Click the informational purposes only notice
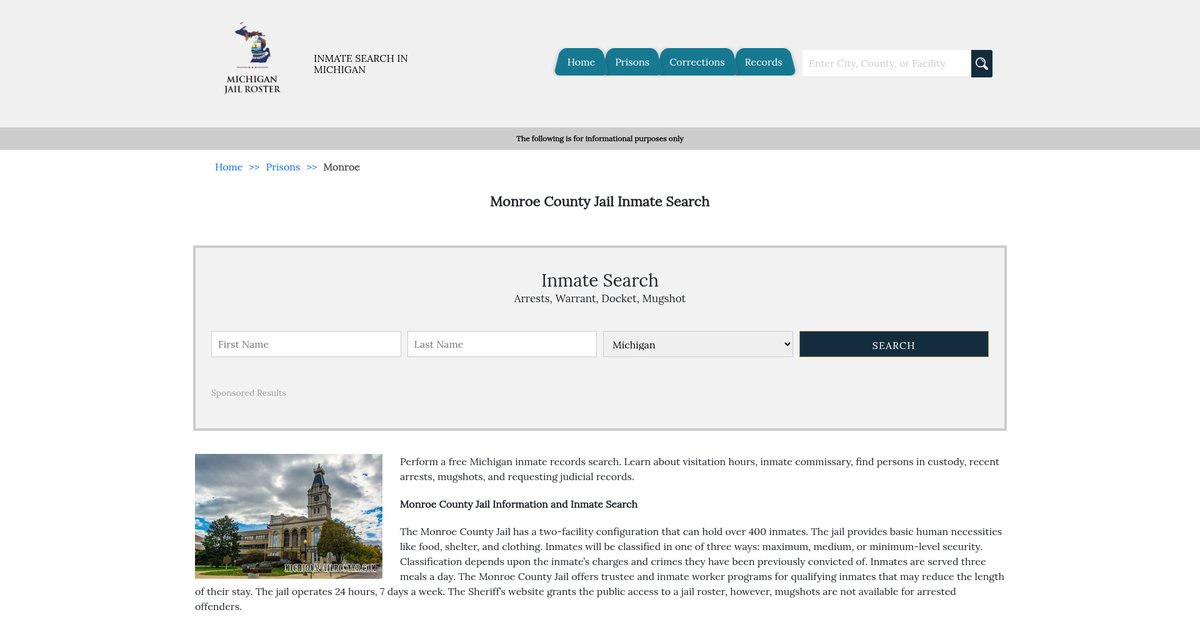1200x620 pixels. click(x=600, y=139)
